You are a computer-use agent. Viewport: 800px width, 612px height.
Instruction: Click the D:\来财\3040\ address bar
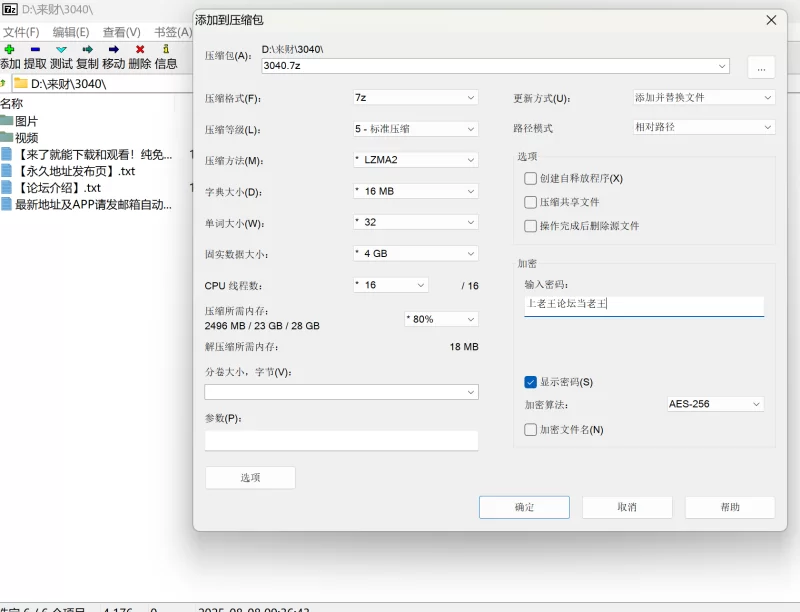pyautogui.click(x=102, y=84)
